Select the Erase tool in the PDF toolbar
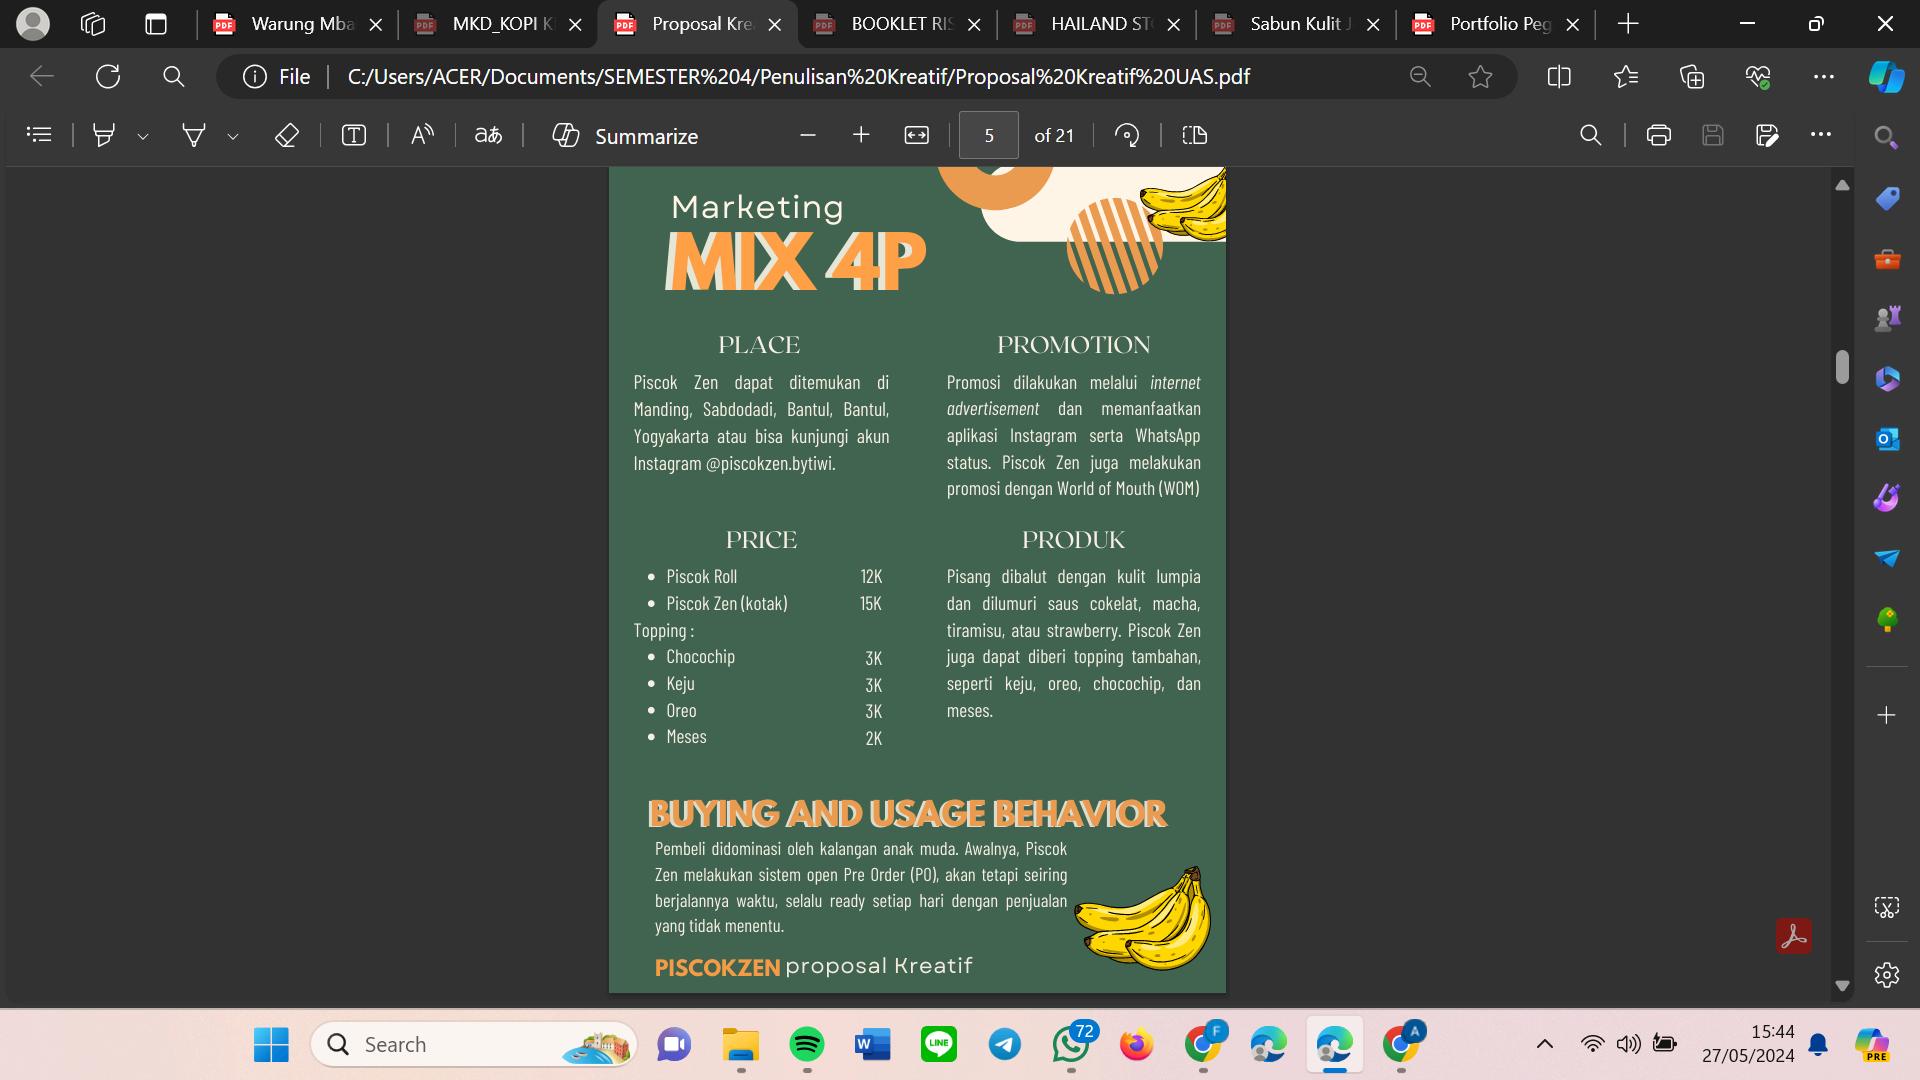Screen dimensions: 1920x1080 click(x=287, y=135)
